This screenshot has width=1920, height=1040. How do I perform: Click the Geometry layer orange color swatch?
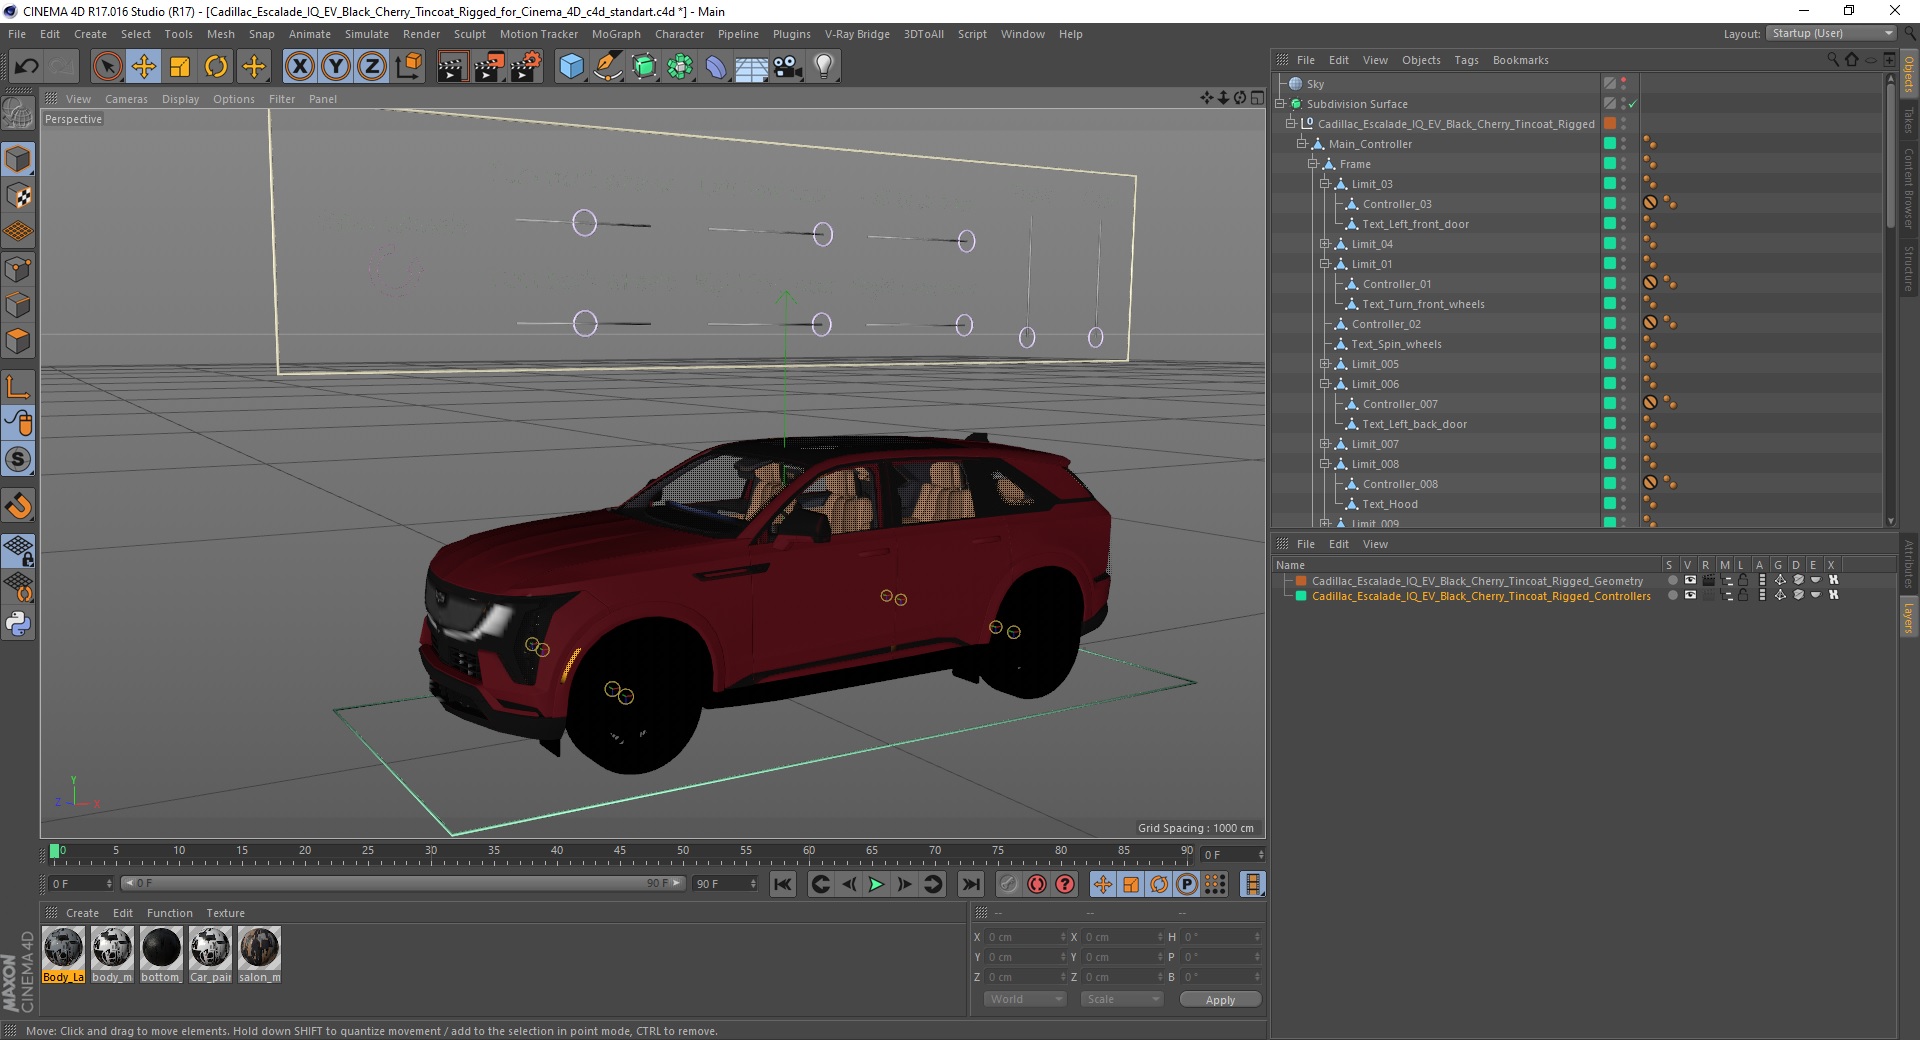click(1301, 580)
